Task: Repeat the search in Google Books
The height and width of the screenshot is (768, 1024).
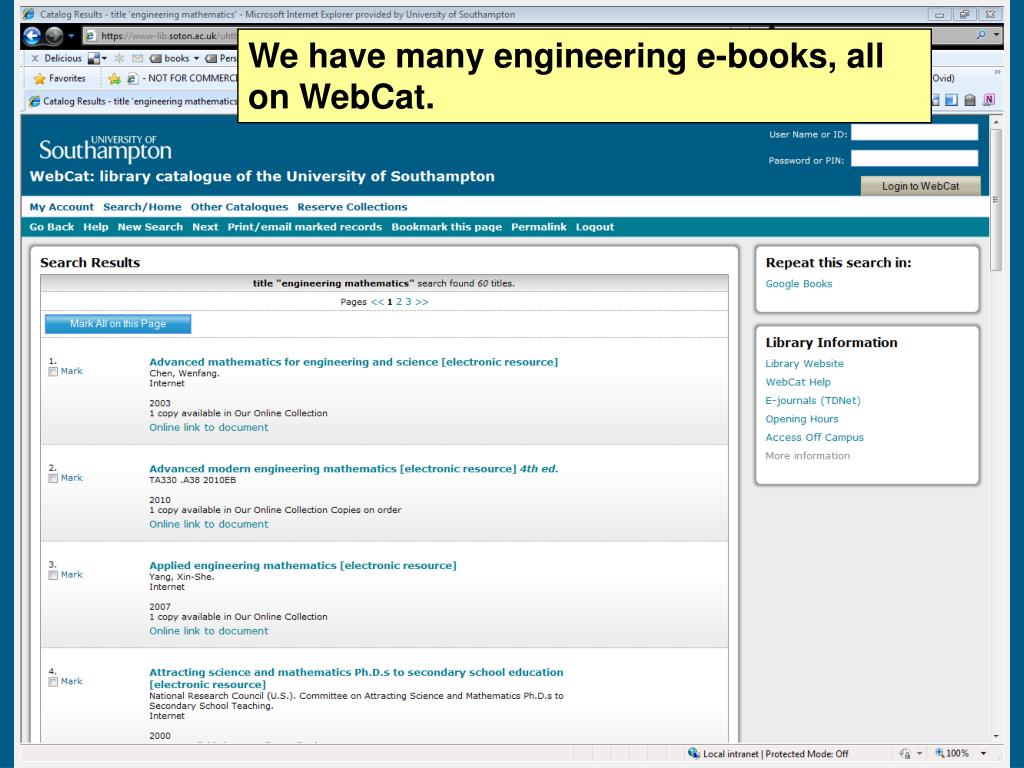Action: 799,283
